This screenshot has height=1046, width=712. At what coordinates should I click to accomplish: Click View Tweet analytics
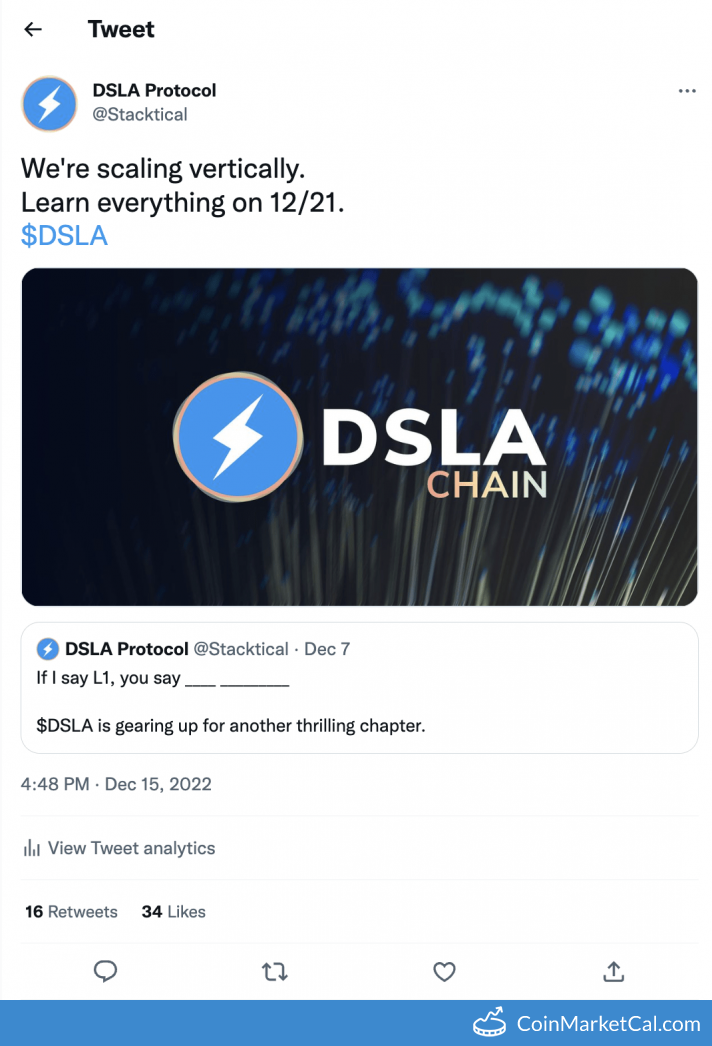pyautogui.click(x=131, y=847)
